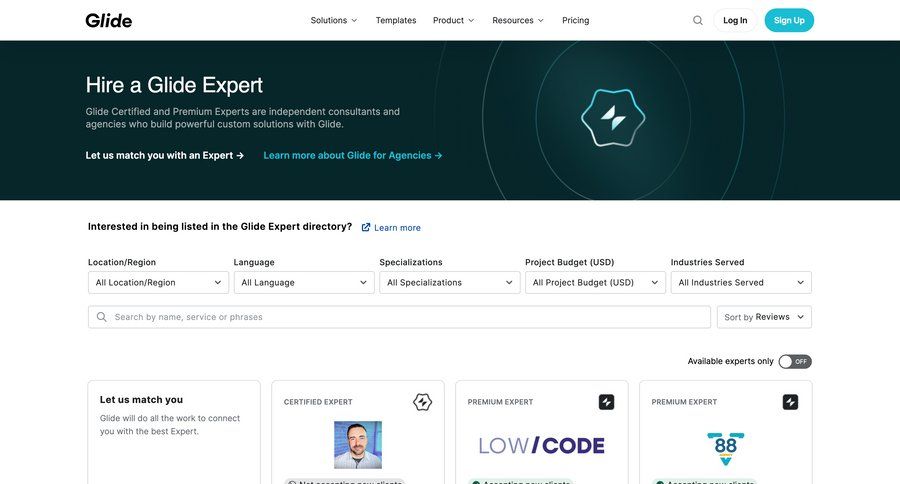Click the Premium badge on LOW/CODE card
The height and width of the screenshot is (484, 900).
606,402
